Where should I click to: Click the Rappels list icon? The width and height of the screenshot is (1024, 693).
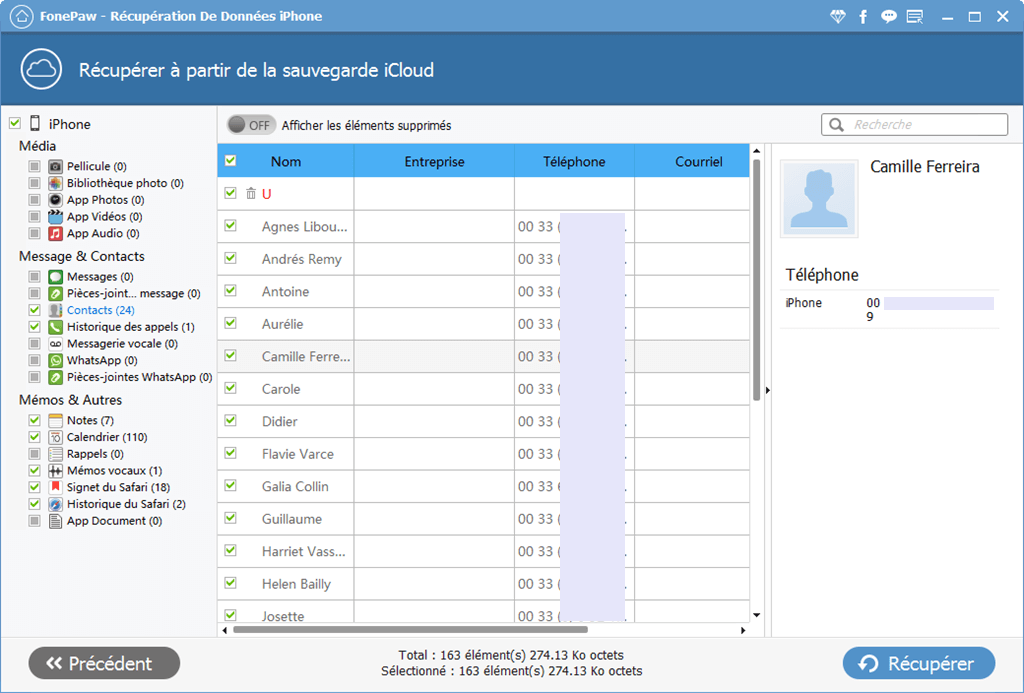(x=56, y=454)
